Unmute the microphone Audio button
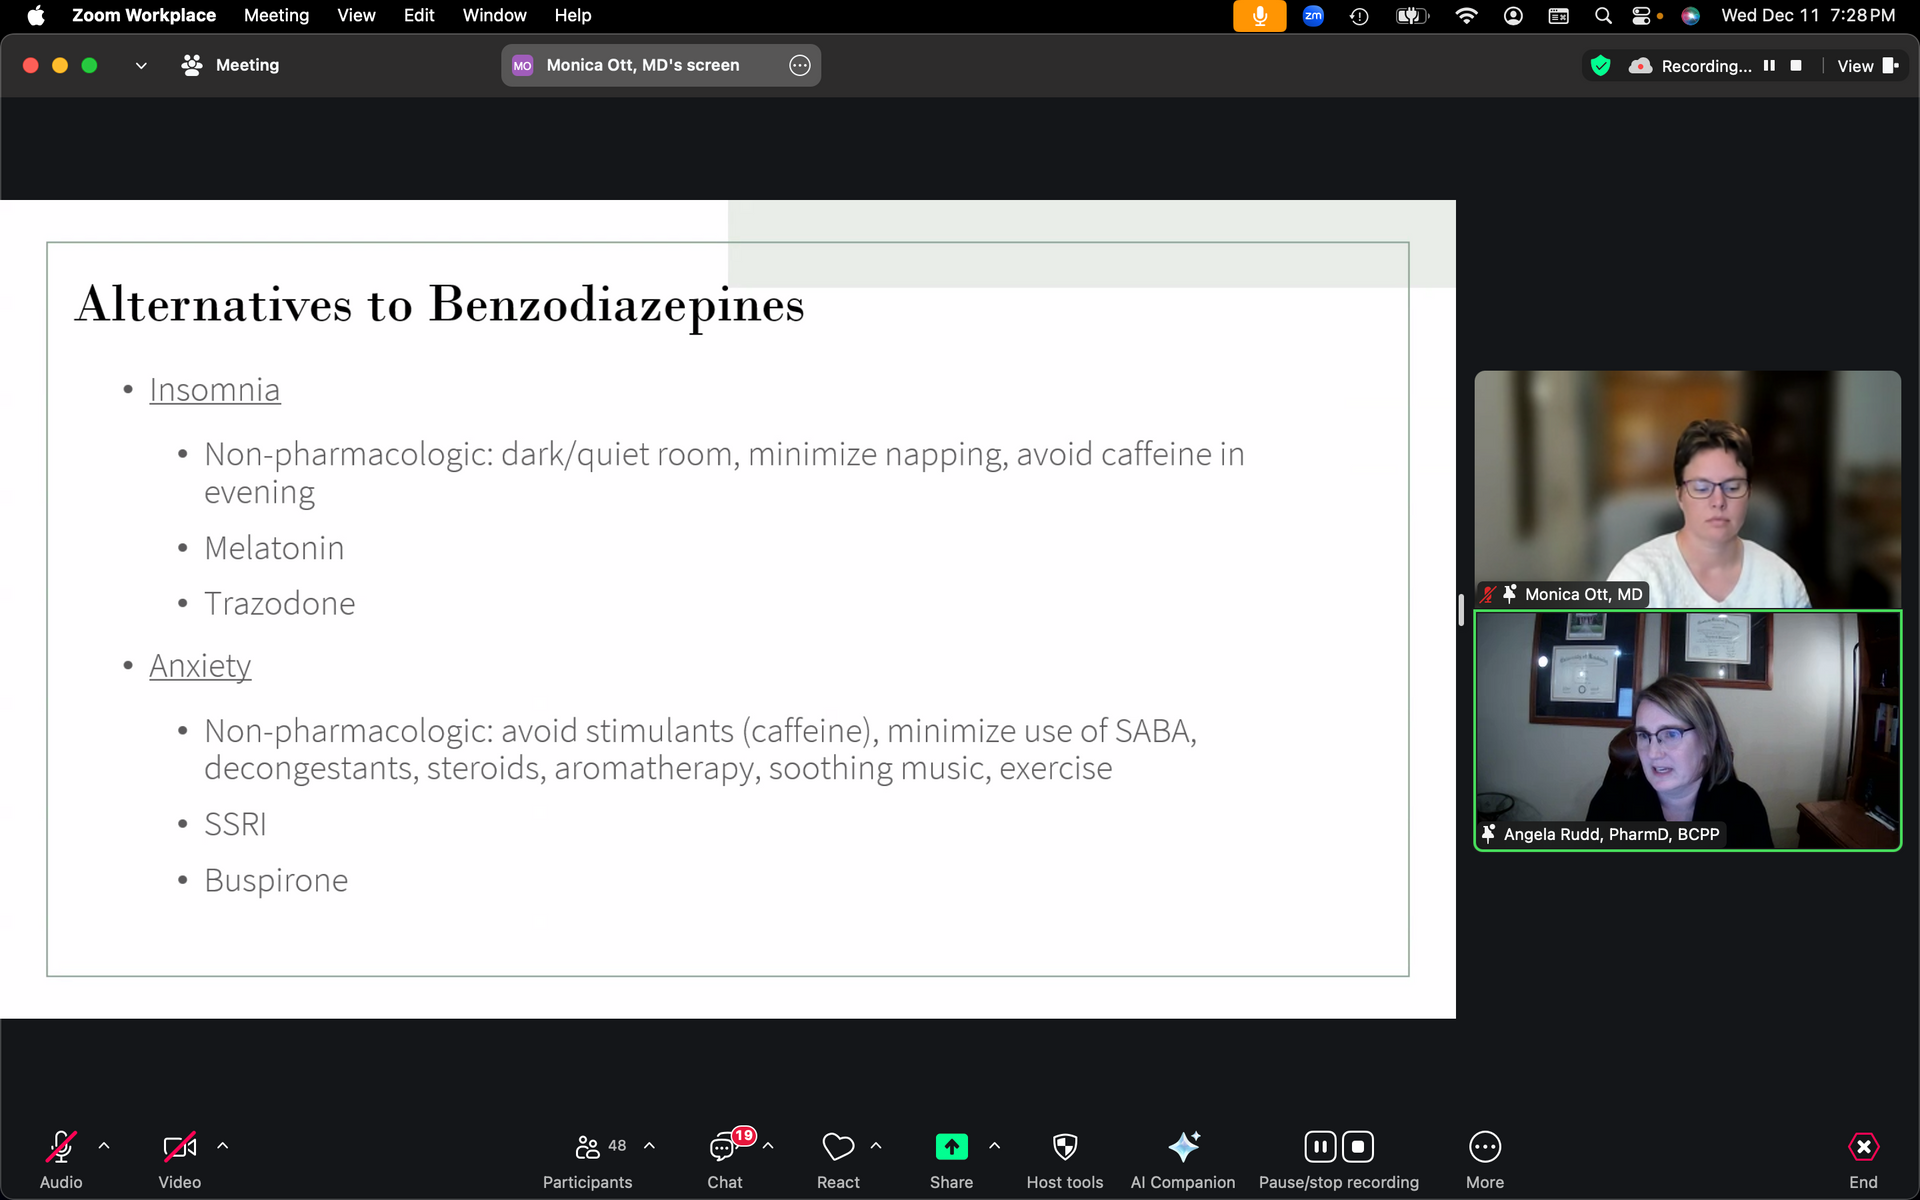The image size is (1920, 1200). (61, 1147)
